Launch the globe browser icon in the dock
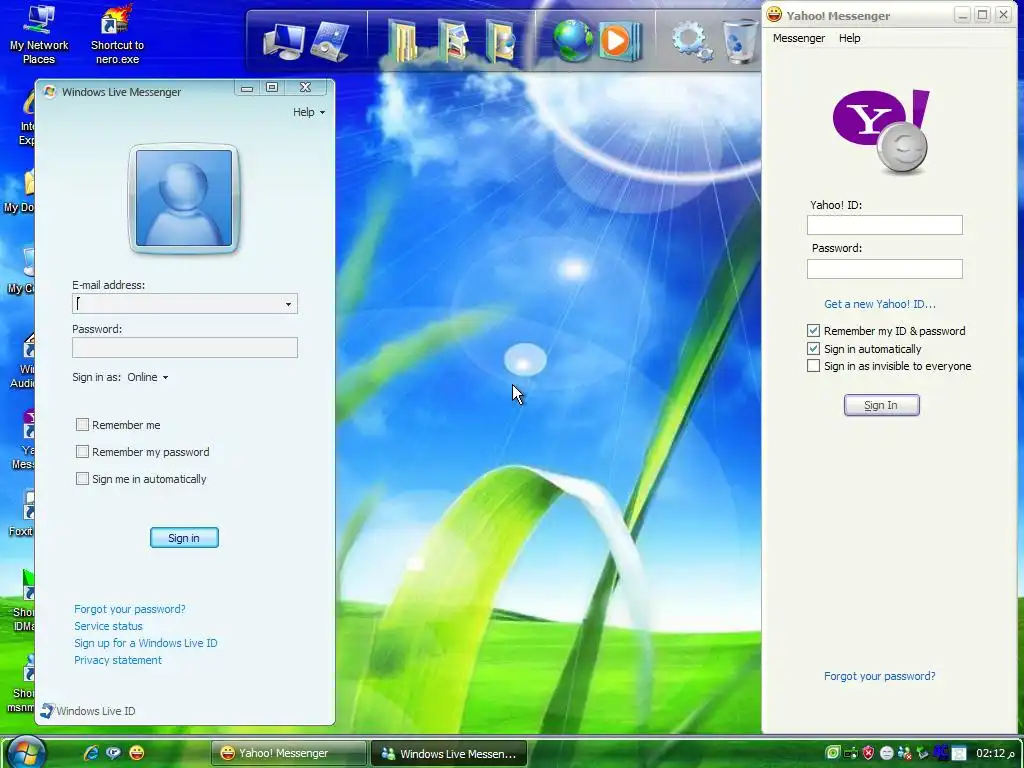 [573, 41]
